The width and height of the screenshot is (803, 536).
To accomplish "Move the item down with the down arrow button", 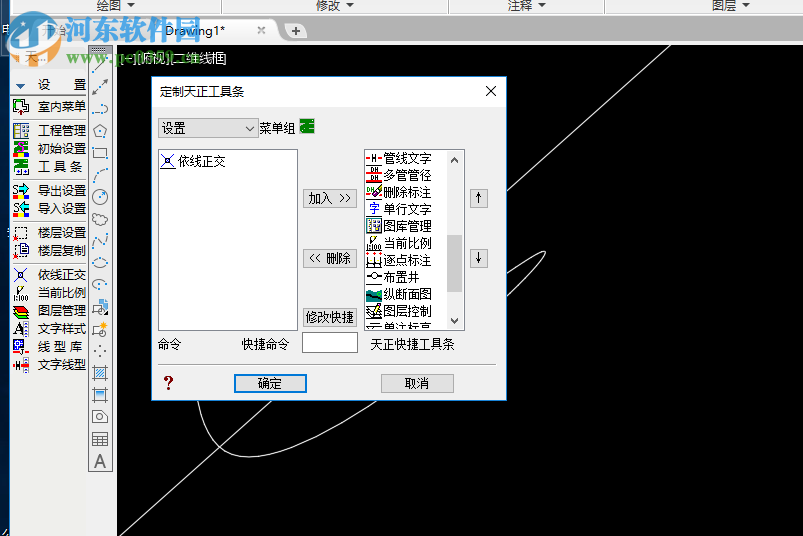I will click(478, 258).
